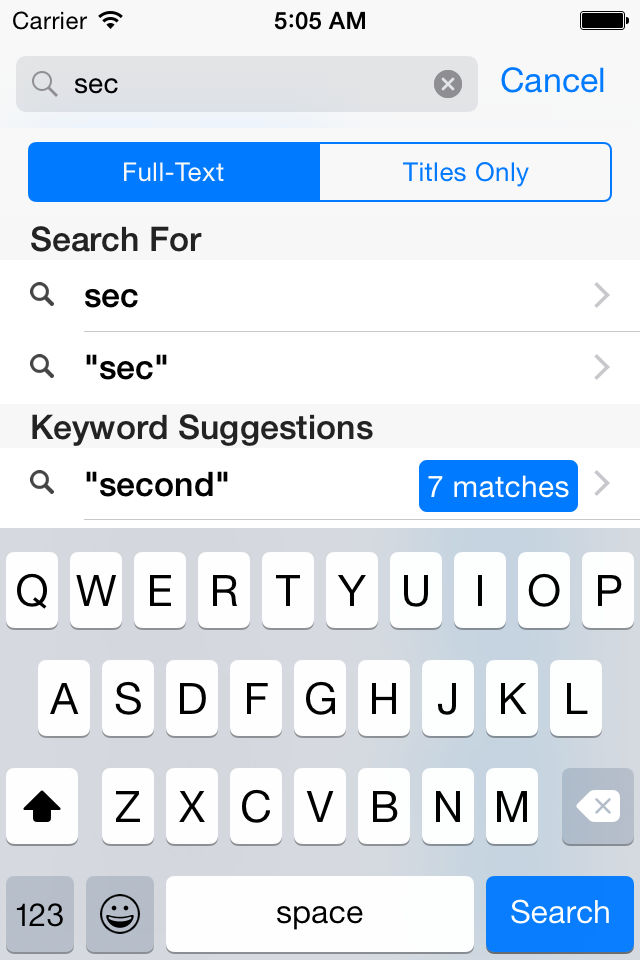Focus the sec search input field
Viewport: 640px width, 960px height.
click(247, 84)
